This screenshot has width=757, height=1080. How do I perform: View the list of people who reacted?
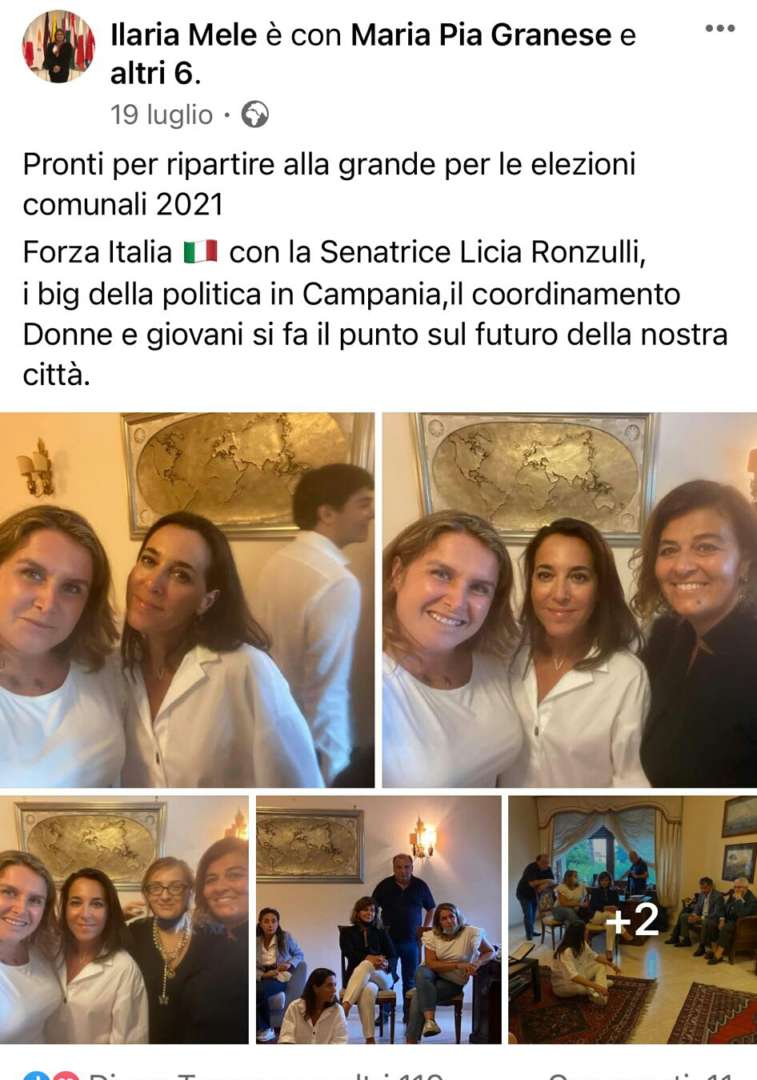point(265,1076)
